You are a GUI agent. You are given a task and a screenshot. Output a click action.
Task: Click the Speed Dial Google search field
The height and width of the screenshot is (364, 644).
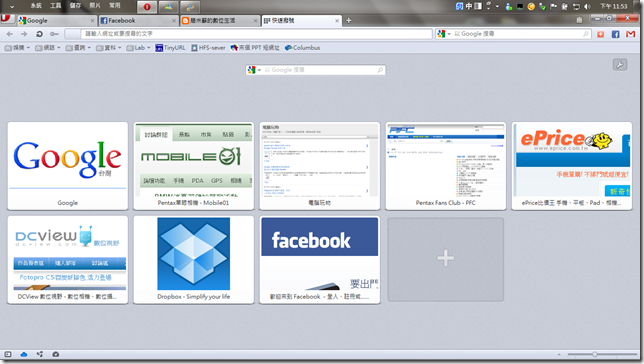click(x=315, y=70)
